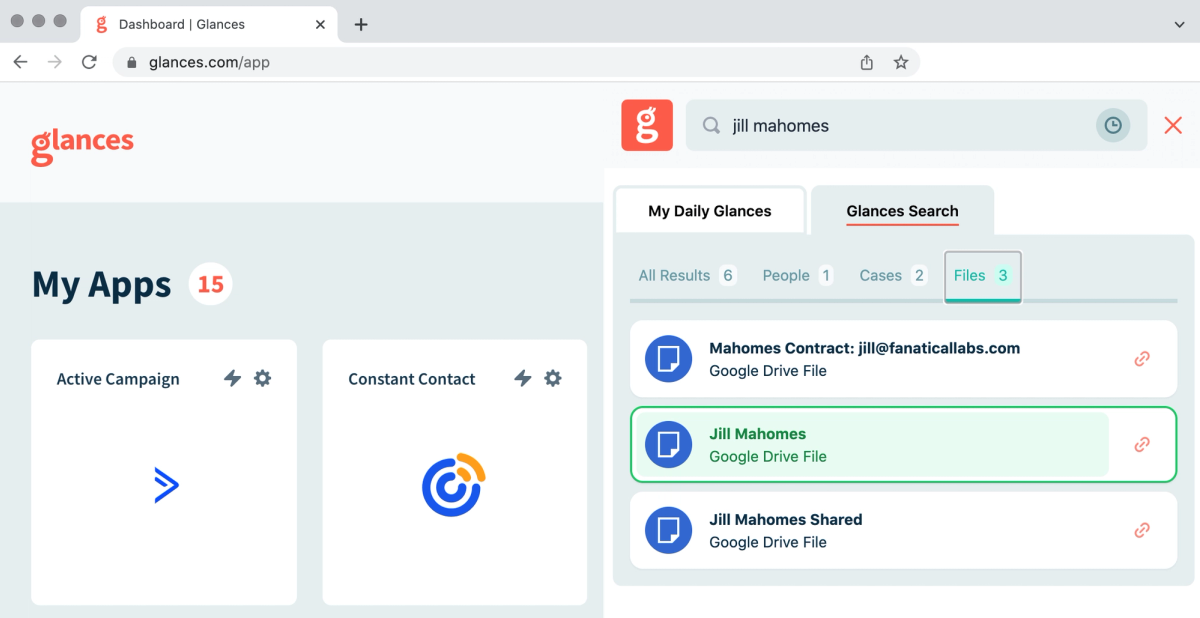Copy link for Jill Mahomes Shared file
The image size is (1200, 618).
[x=1142, y=531]
